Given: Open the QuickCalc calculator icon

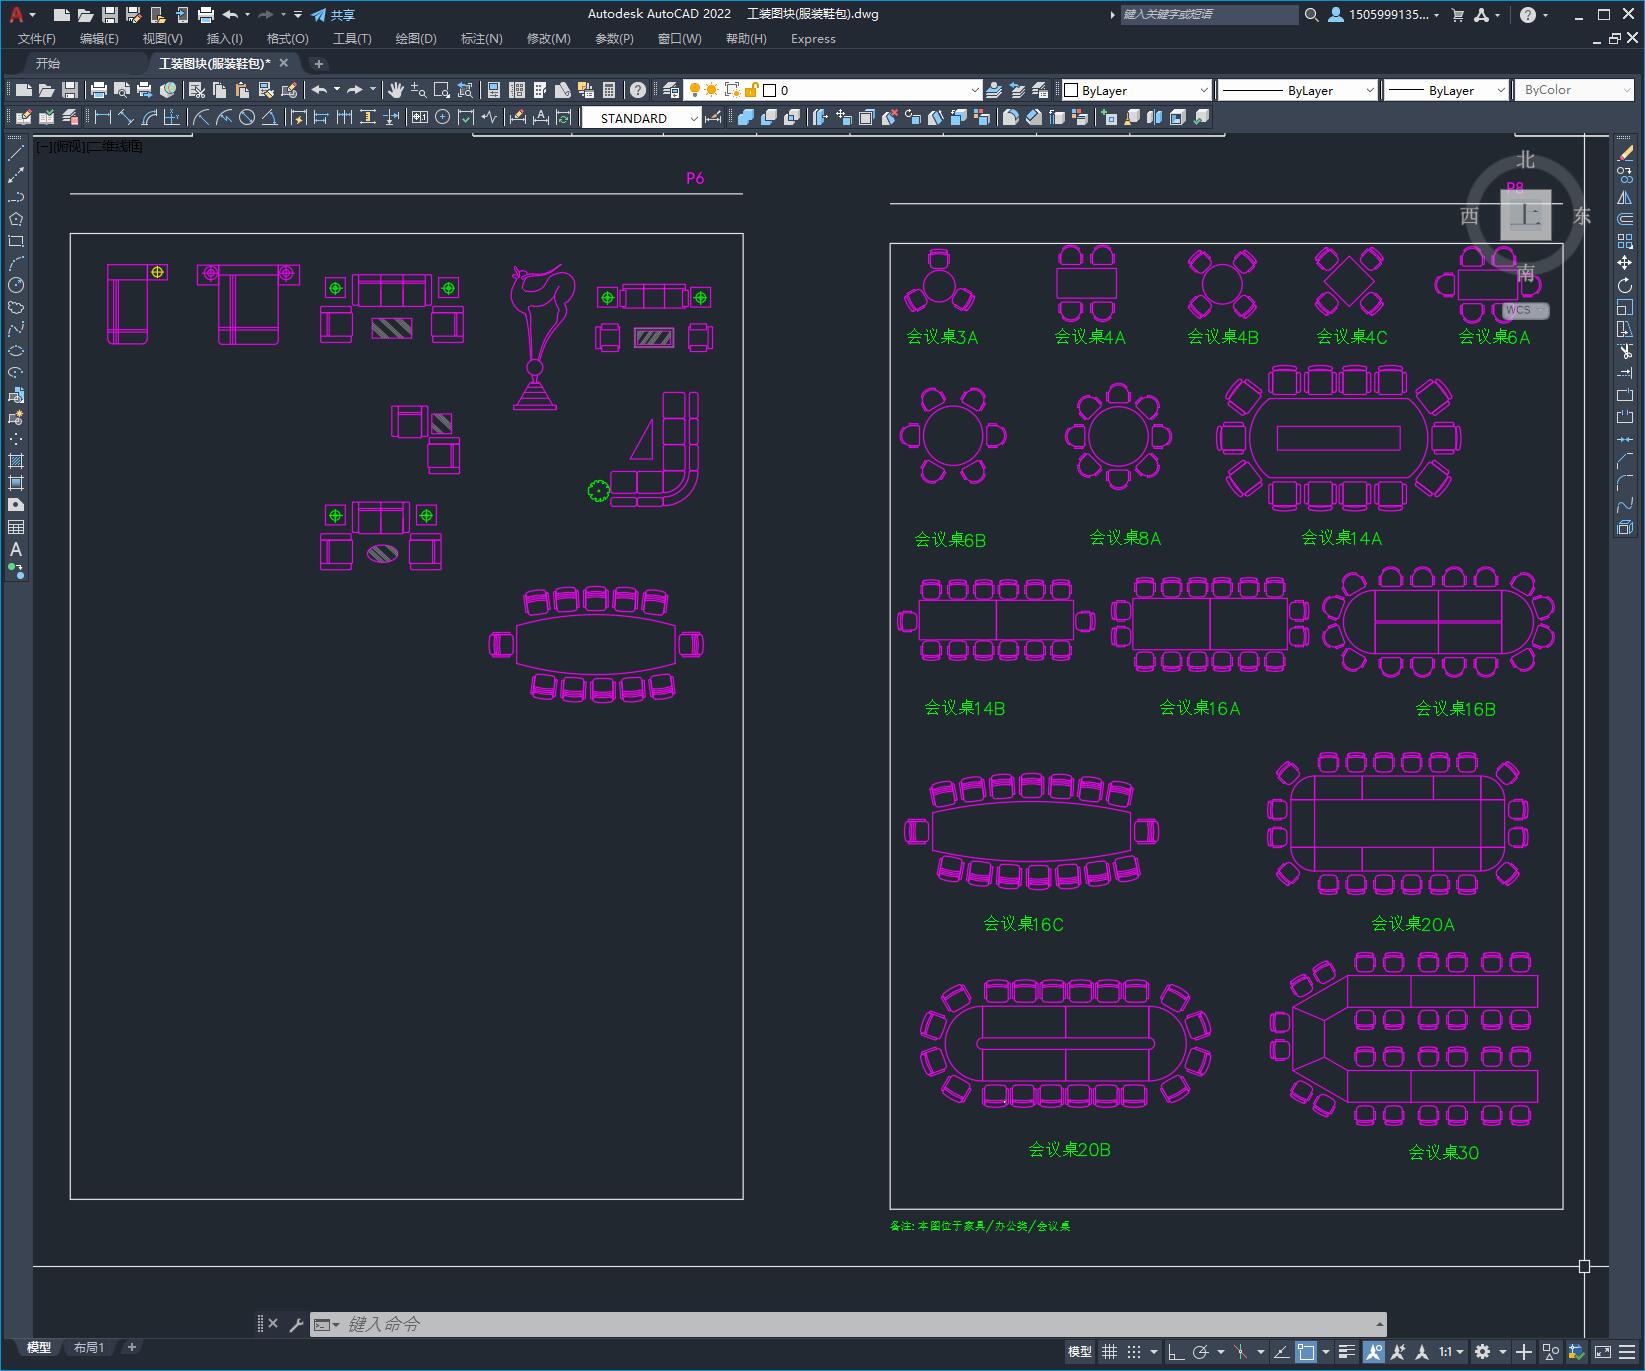Looking at the screenshot, I should [609, 90].
